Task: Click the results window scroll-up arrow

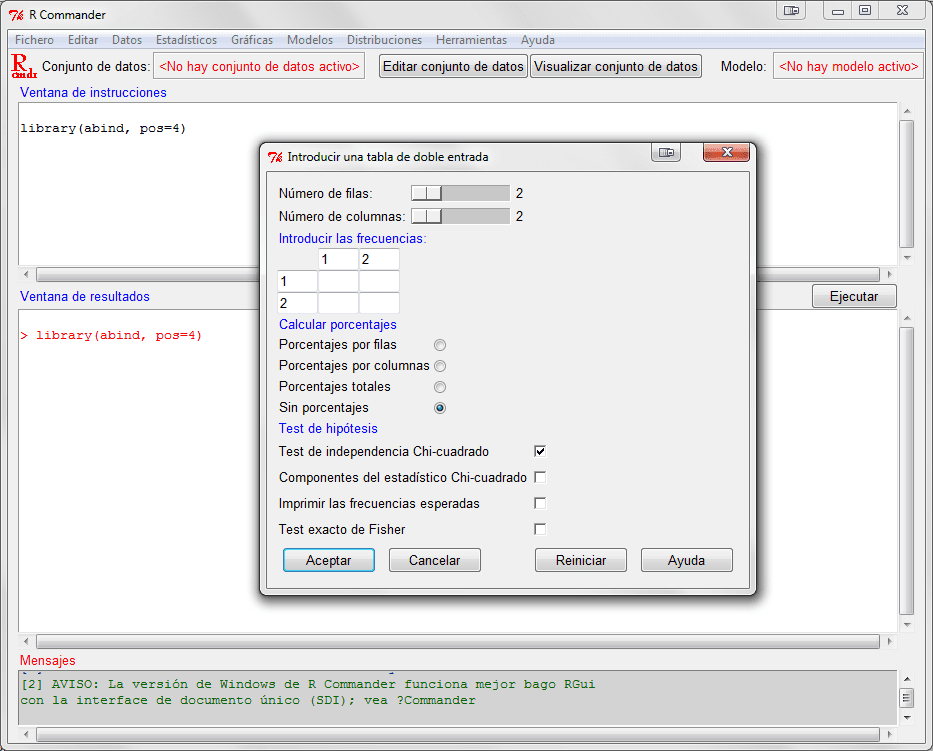Action: [x=907, y=318]
